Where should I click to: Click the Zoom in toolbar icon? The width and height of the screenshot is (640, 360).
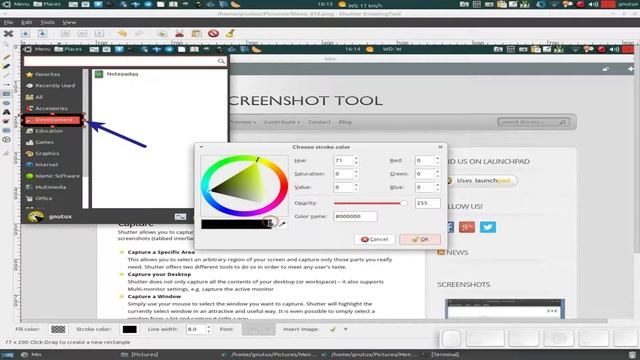click(65, 33)
